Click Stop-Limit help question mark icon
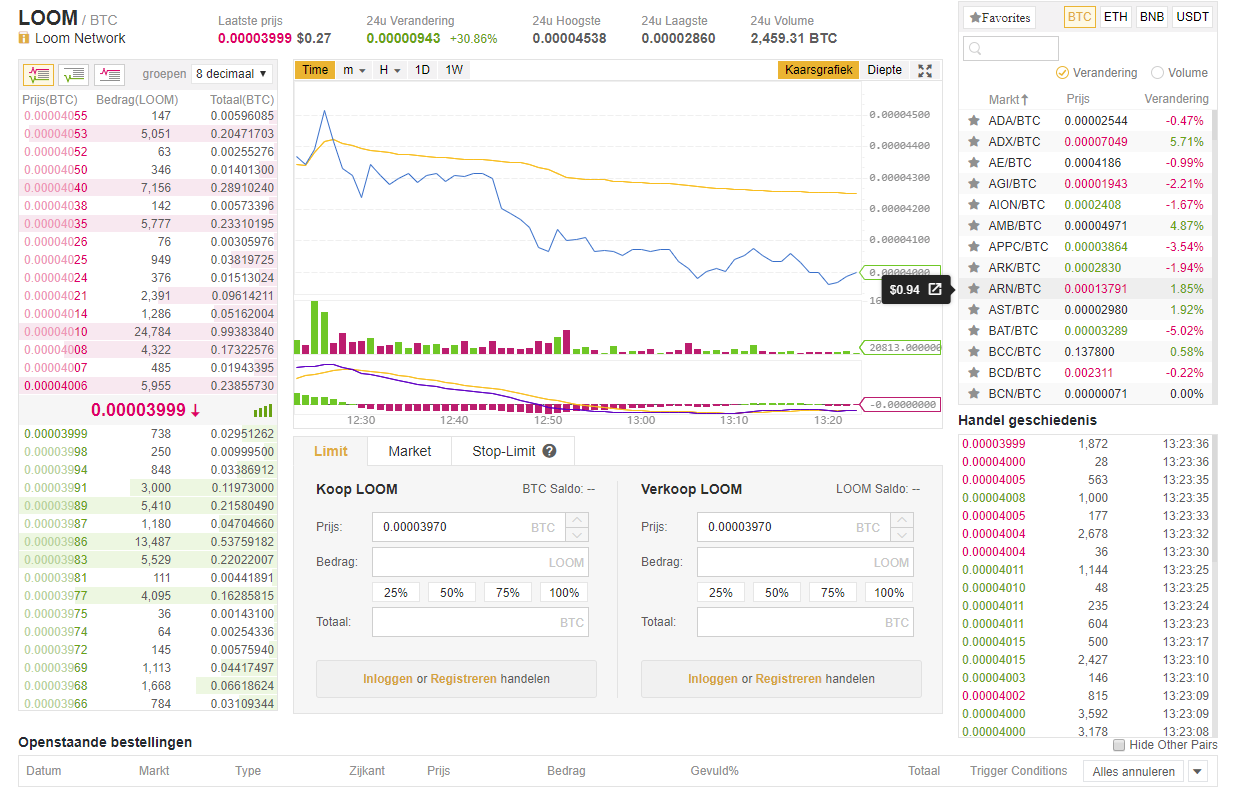1233x799 pixels. coord(550,451)
